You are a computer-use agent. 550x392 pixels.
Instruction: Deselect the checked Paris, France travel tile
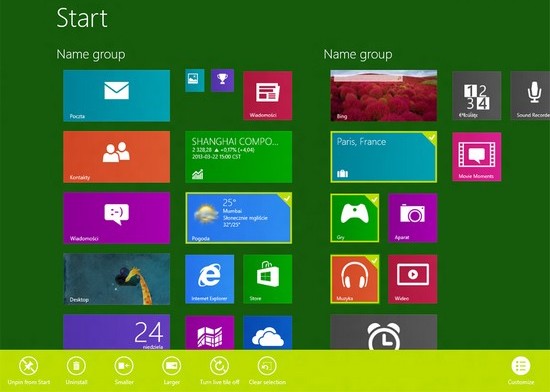pos(384,157)
